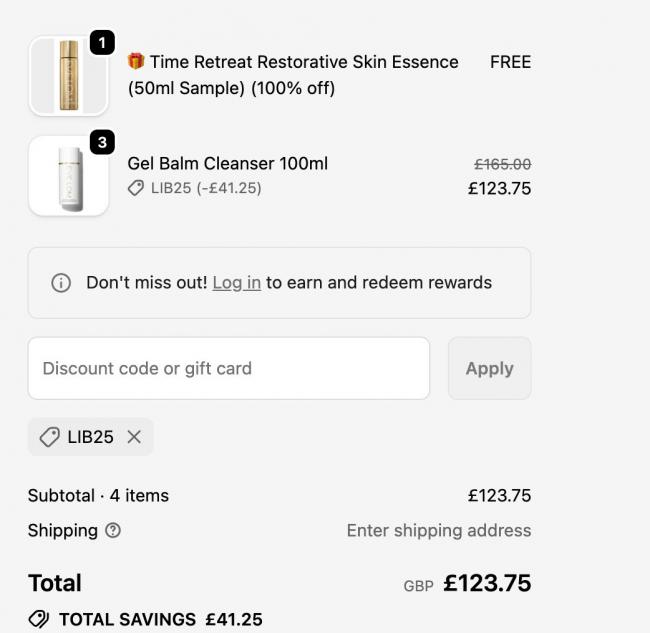The height and width of the screenshot is (633, 650).
Task: Click the Enter shipping address text
Action: (438, 531)
